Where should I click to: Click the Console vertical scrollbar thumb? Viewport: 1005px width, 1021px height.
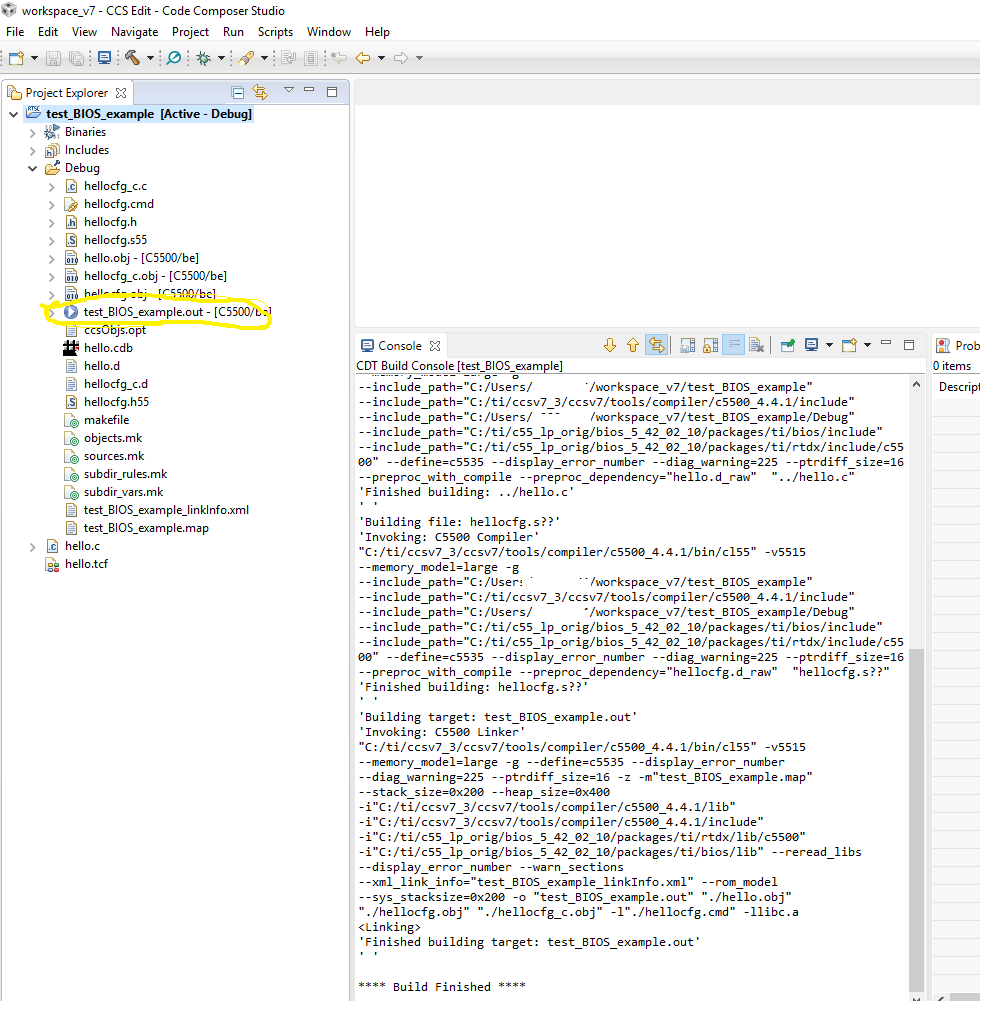(916, 819)
